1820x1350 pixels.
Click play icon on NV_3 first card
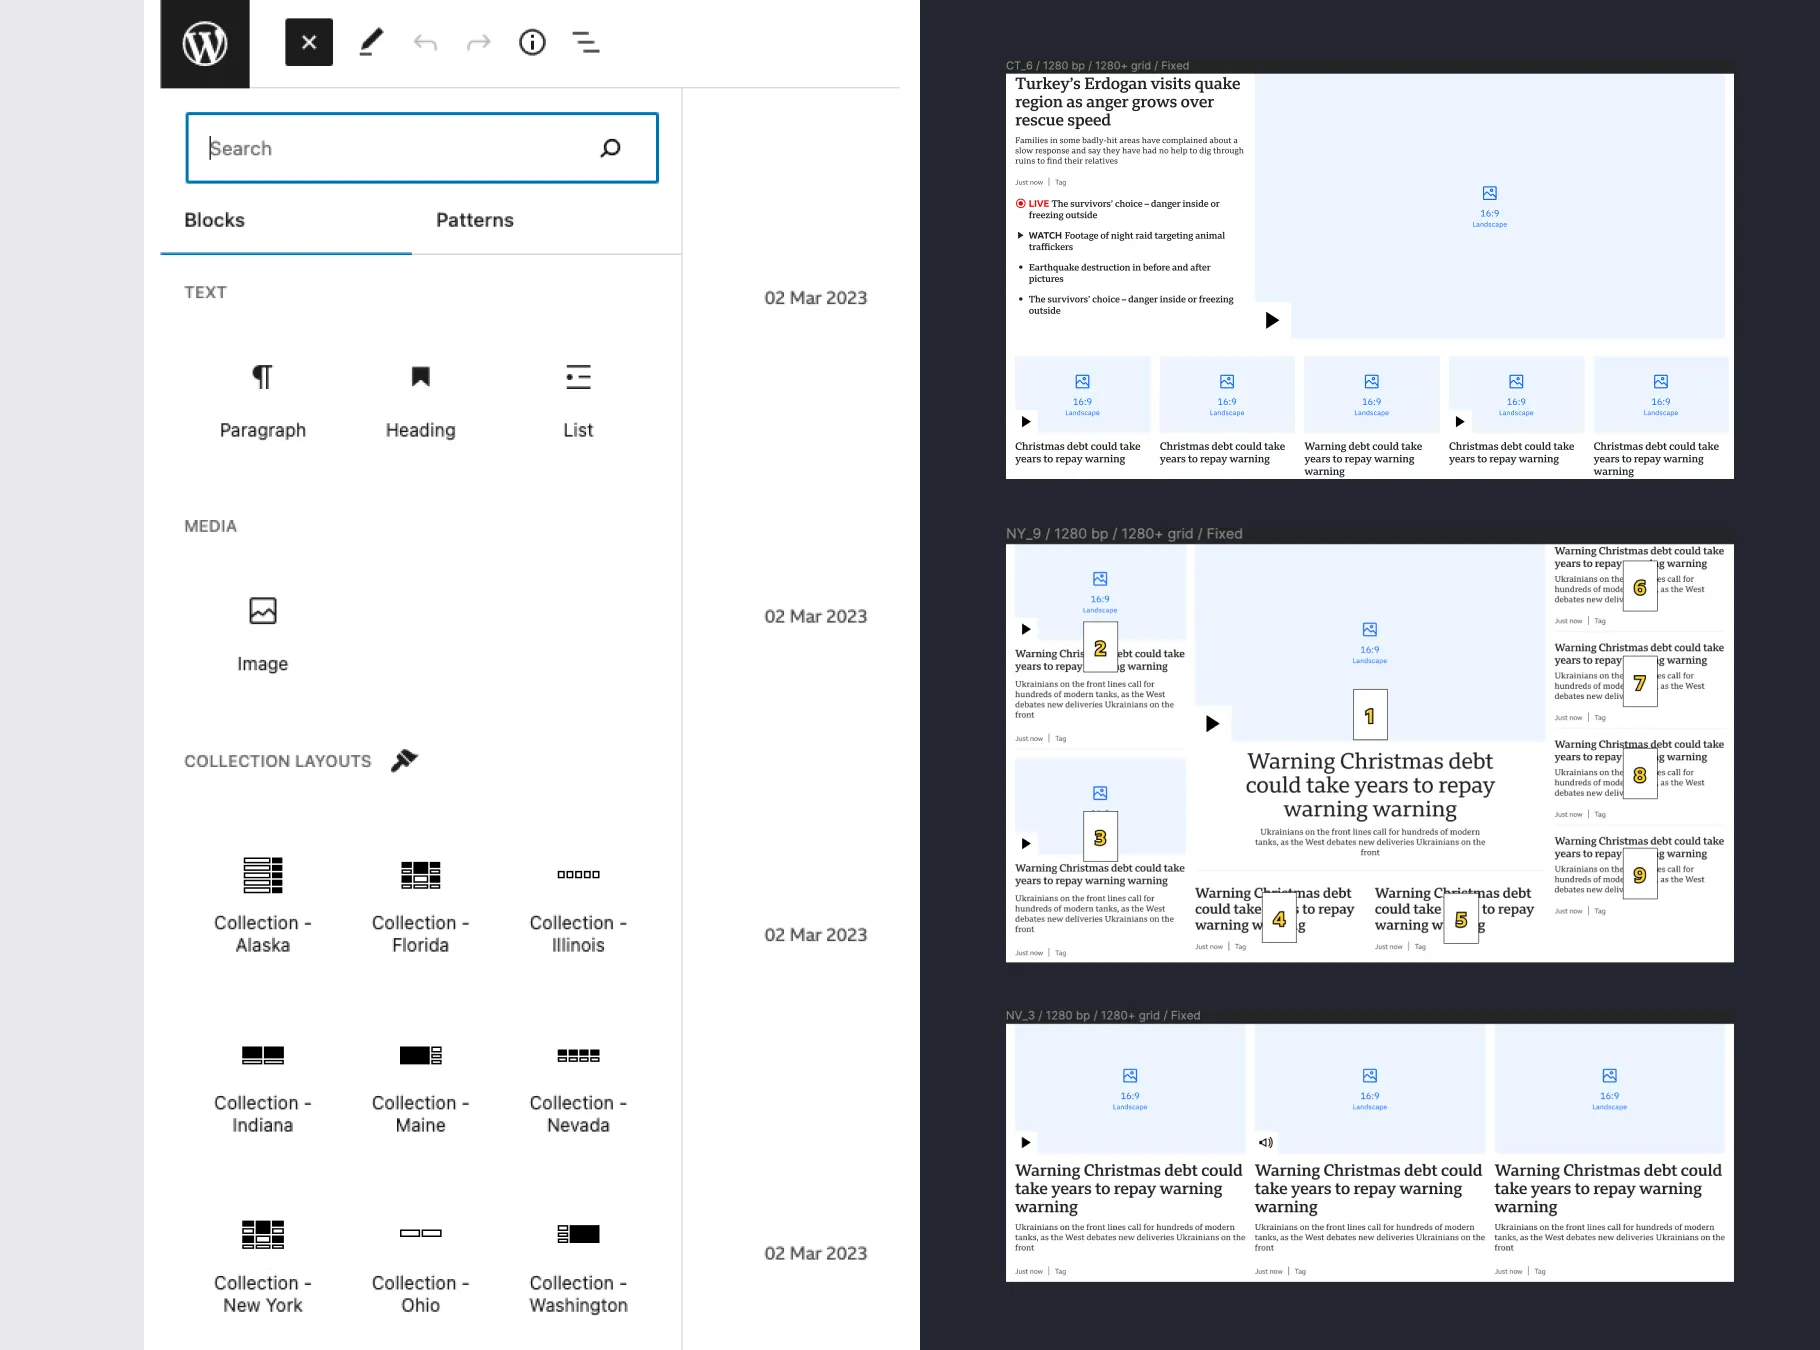[x=1025, y=1142]
